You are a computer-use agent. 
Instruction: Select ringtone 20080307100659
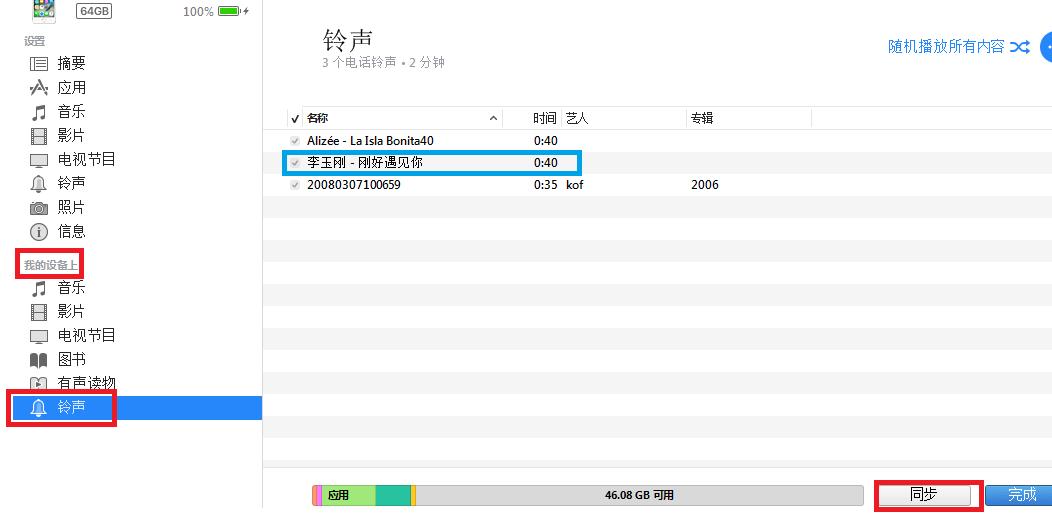coord(354,185)
